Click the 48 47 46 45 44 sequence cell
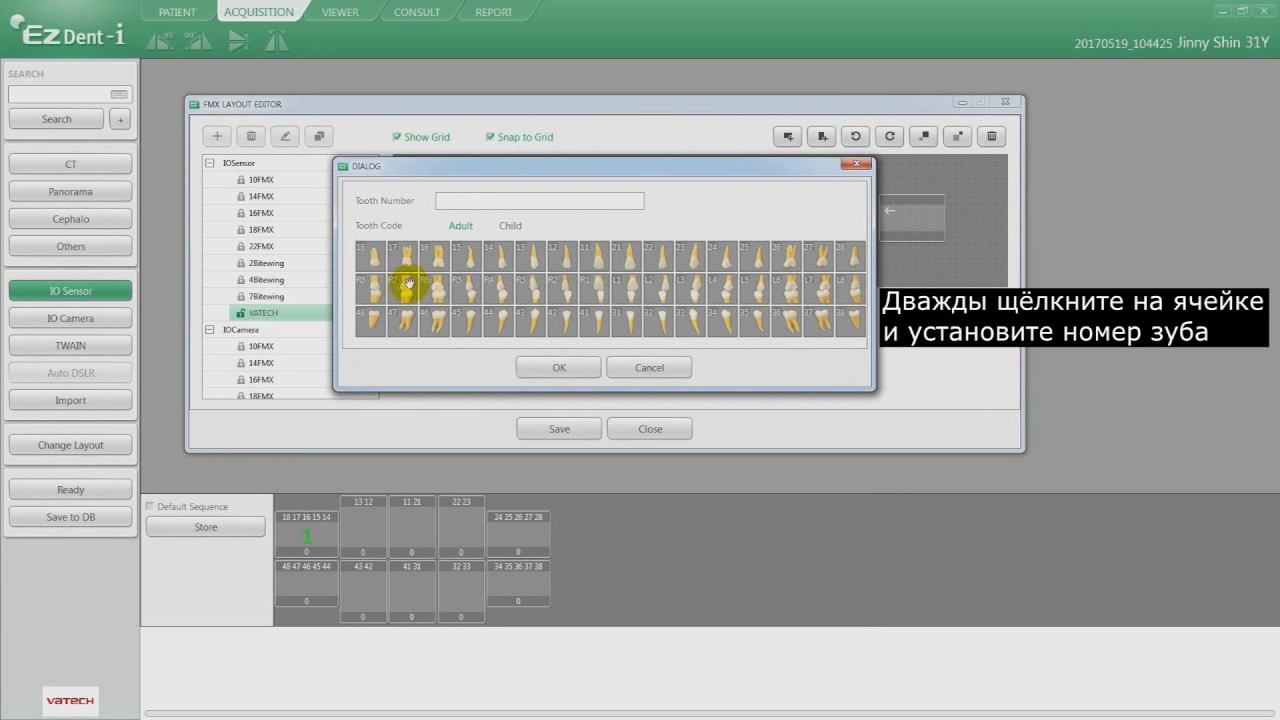This screenshot has width=1280, height=720. [x=306, y=583]
